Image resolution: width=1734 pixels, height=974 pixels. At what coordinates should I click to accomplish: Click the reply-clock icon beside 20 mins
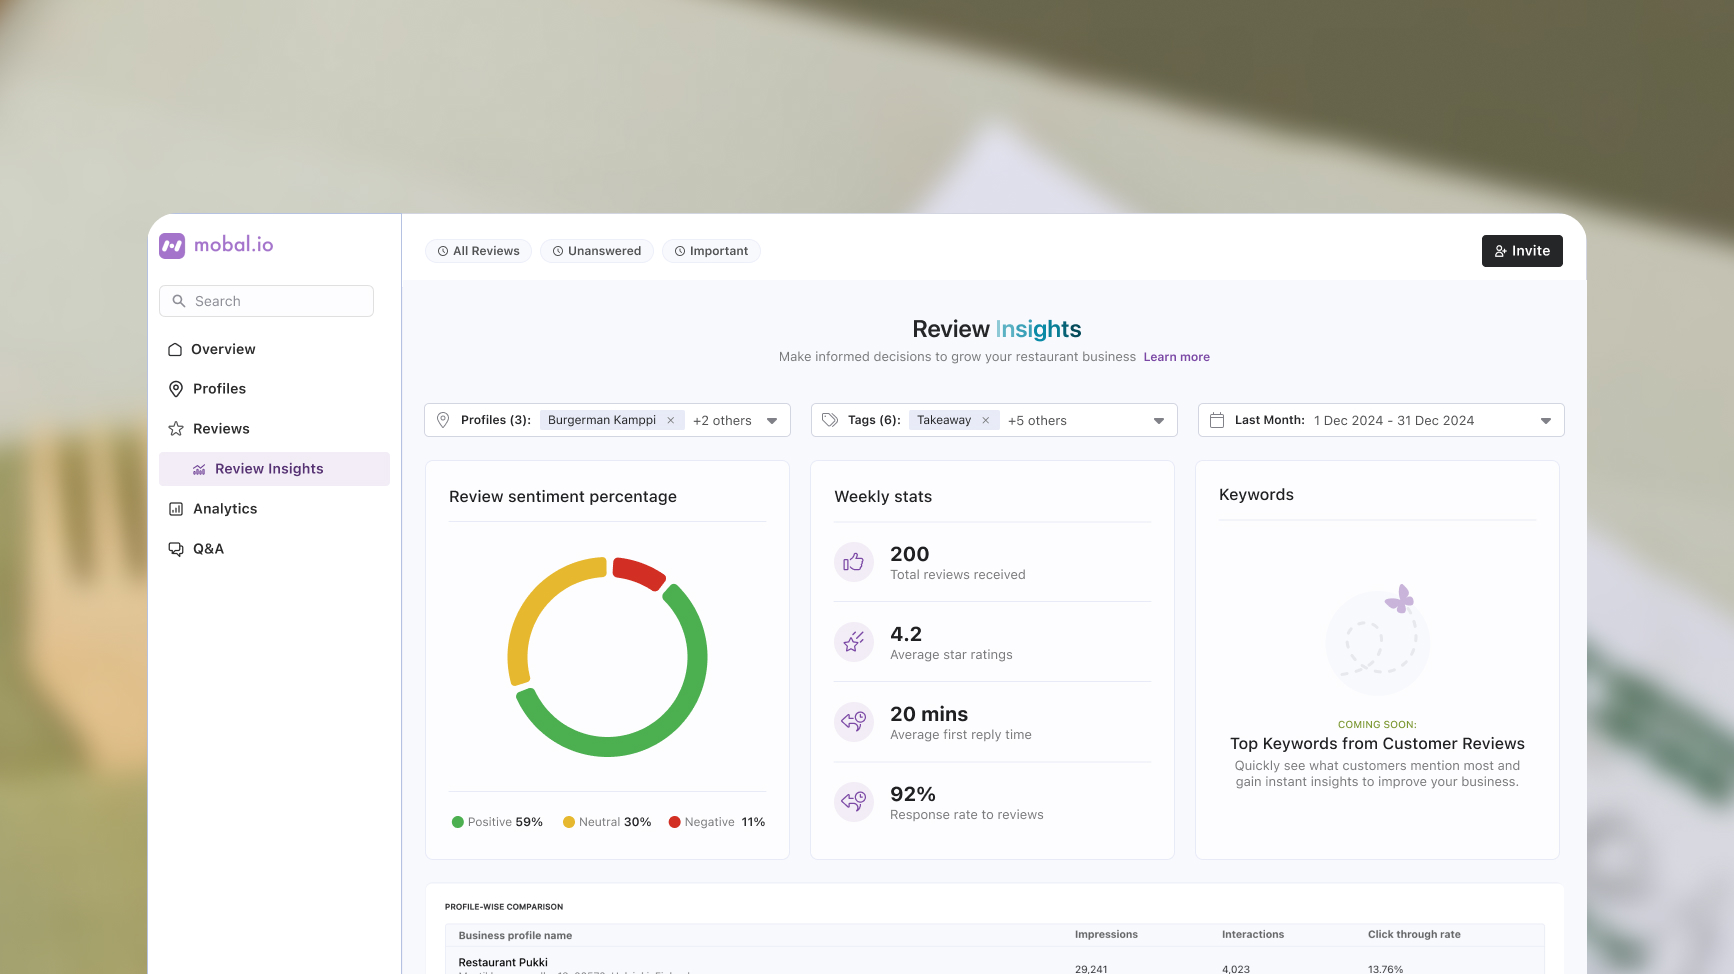pos(854,722)
